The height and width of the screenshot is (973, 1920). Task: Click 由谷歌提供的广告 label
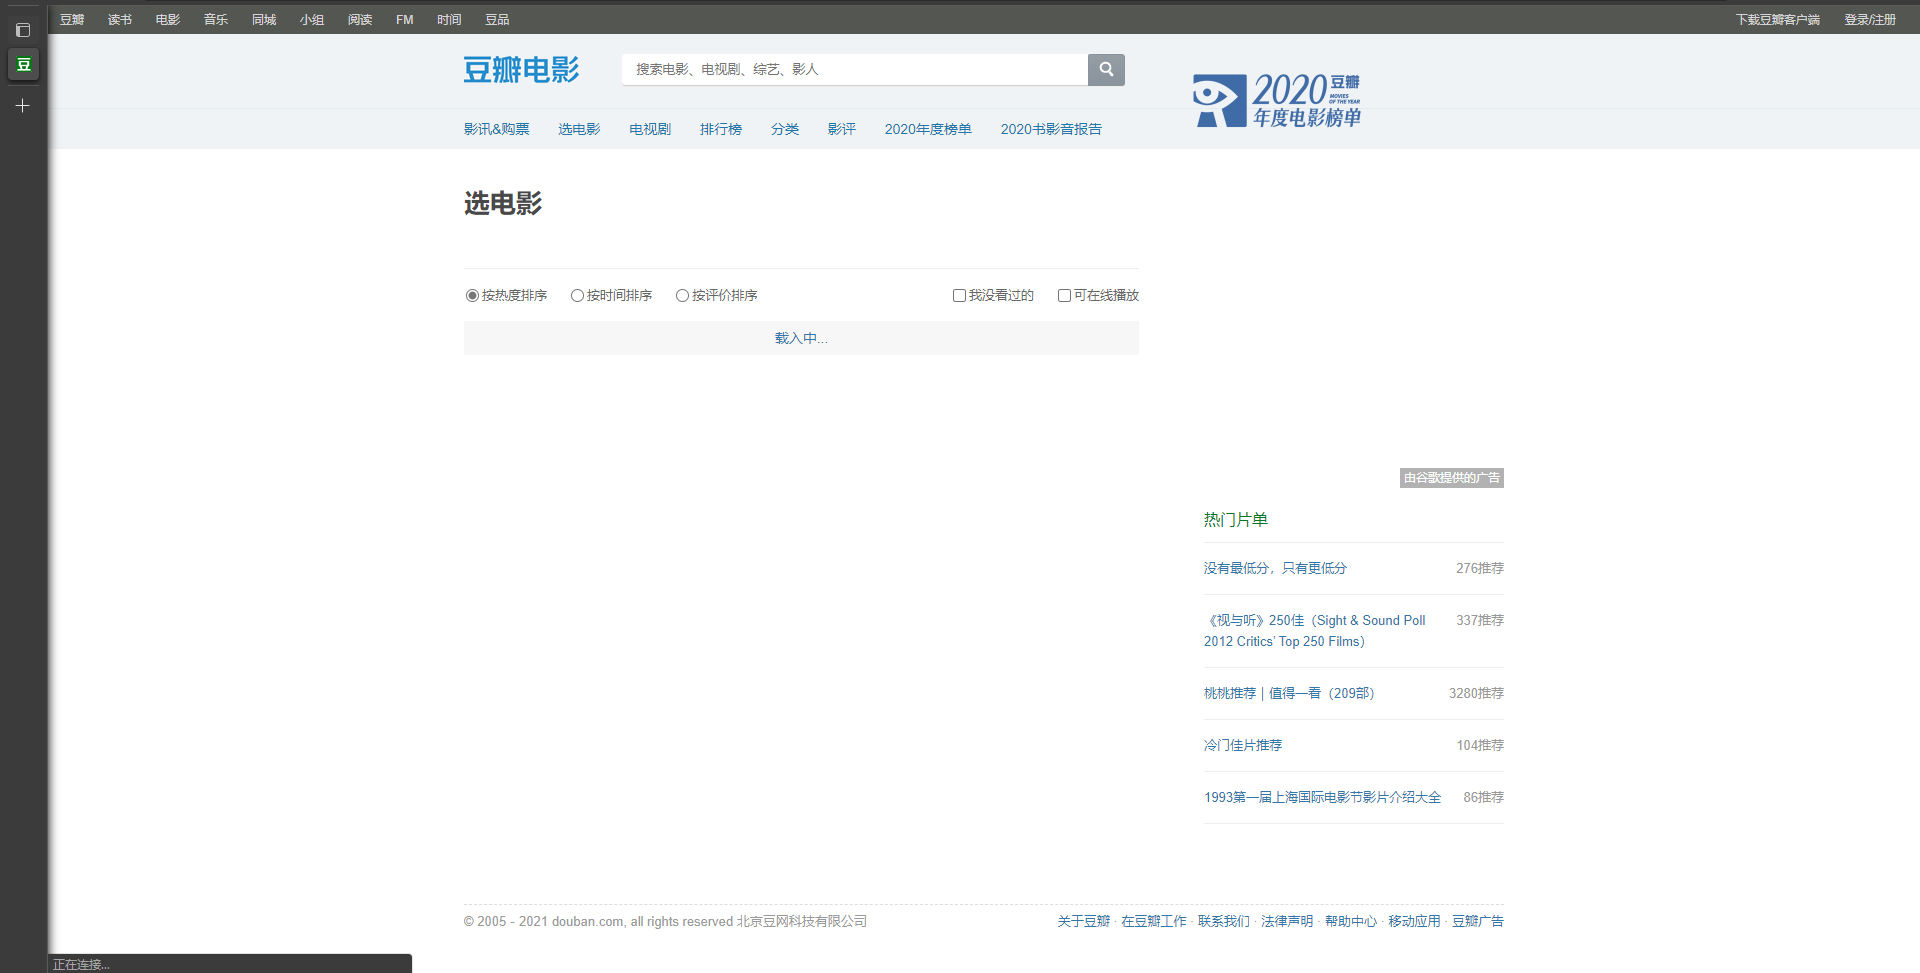click(x=1452, y=478)
